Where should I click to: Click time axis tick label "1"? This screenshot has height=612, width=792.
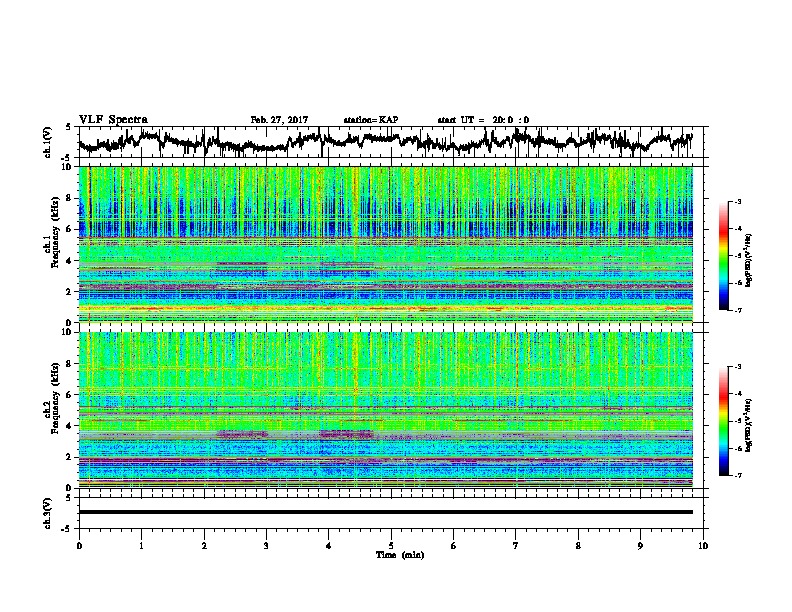[x=141, y=546]
